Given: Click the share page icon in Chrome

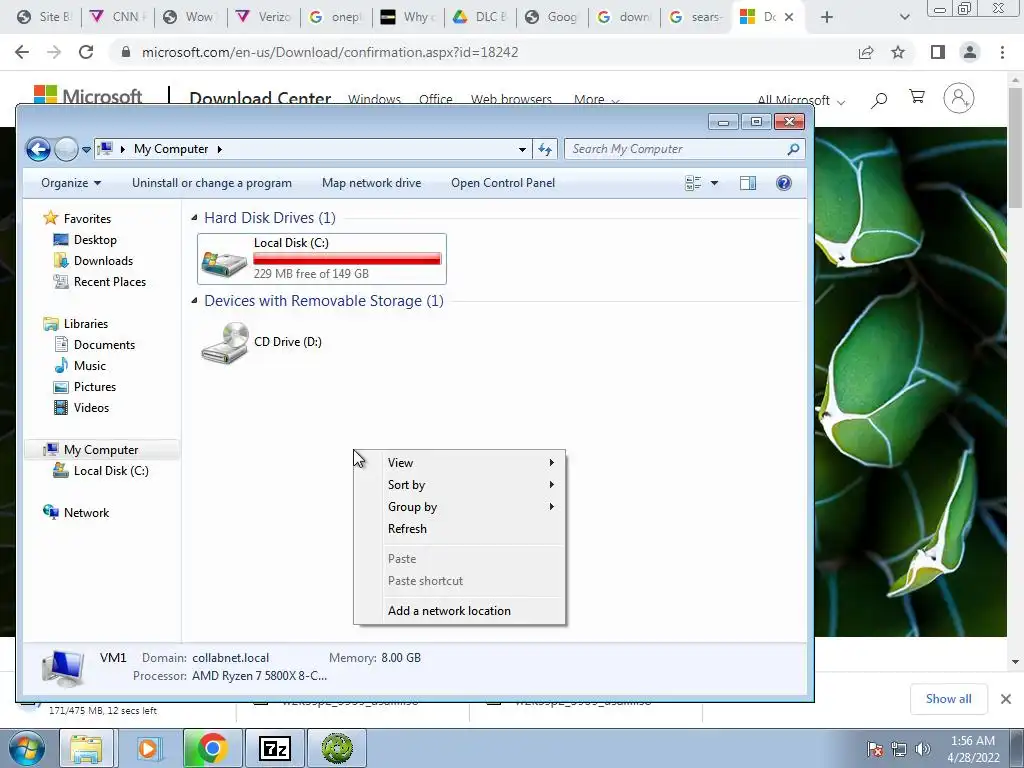Looking at the screenshot, I should (x=866, y=52).
